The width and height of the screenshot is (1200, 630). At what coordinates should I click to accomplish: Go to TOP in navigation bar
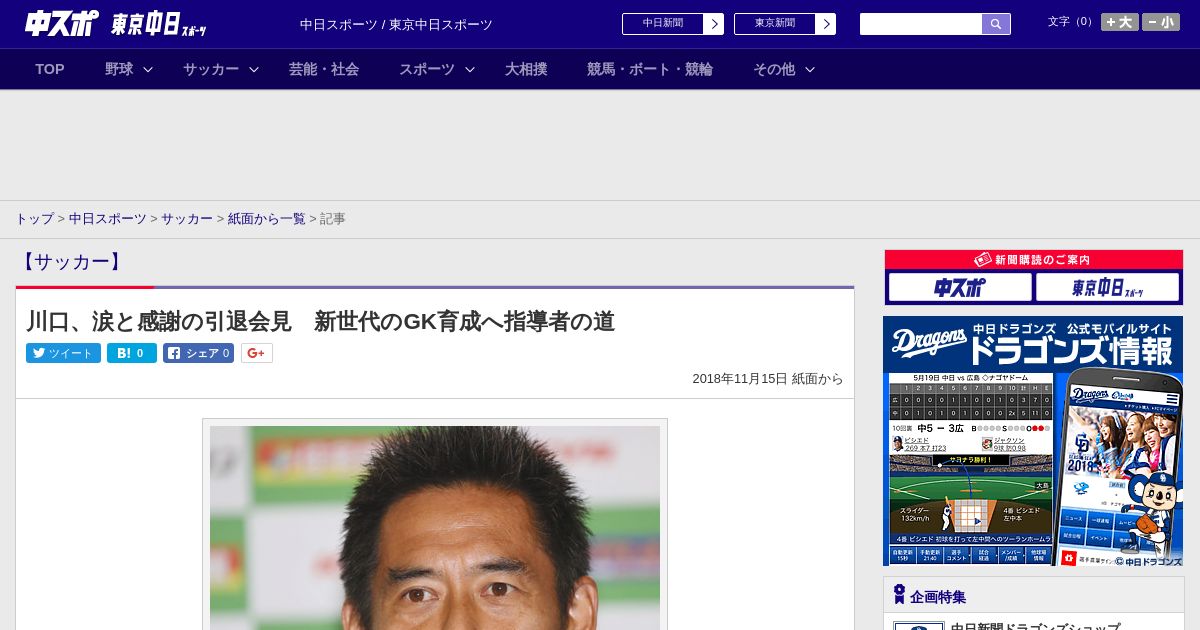click(x=50, y=69)
